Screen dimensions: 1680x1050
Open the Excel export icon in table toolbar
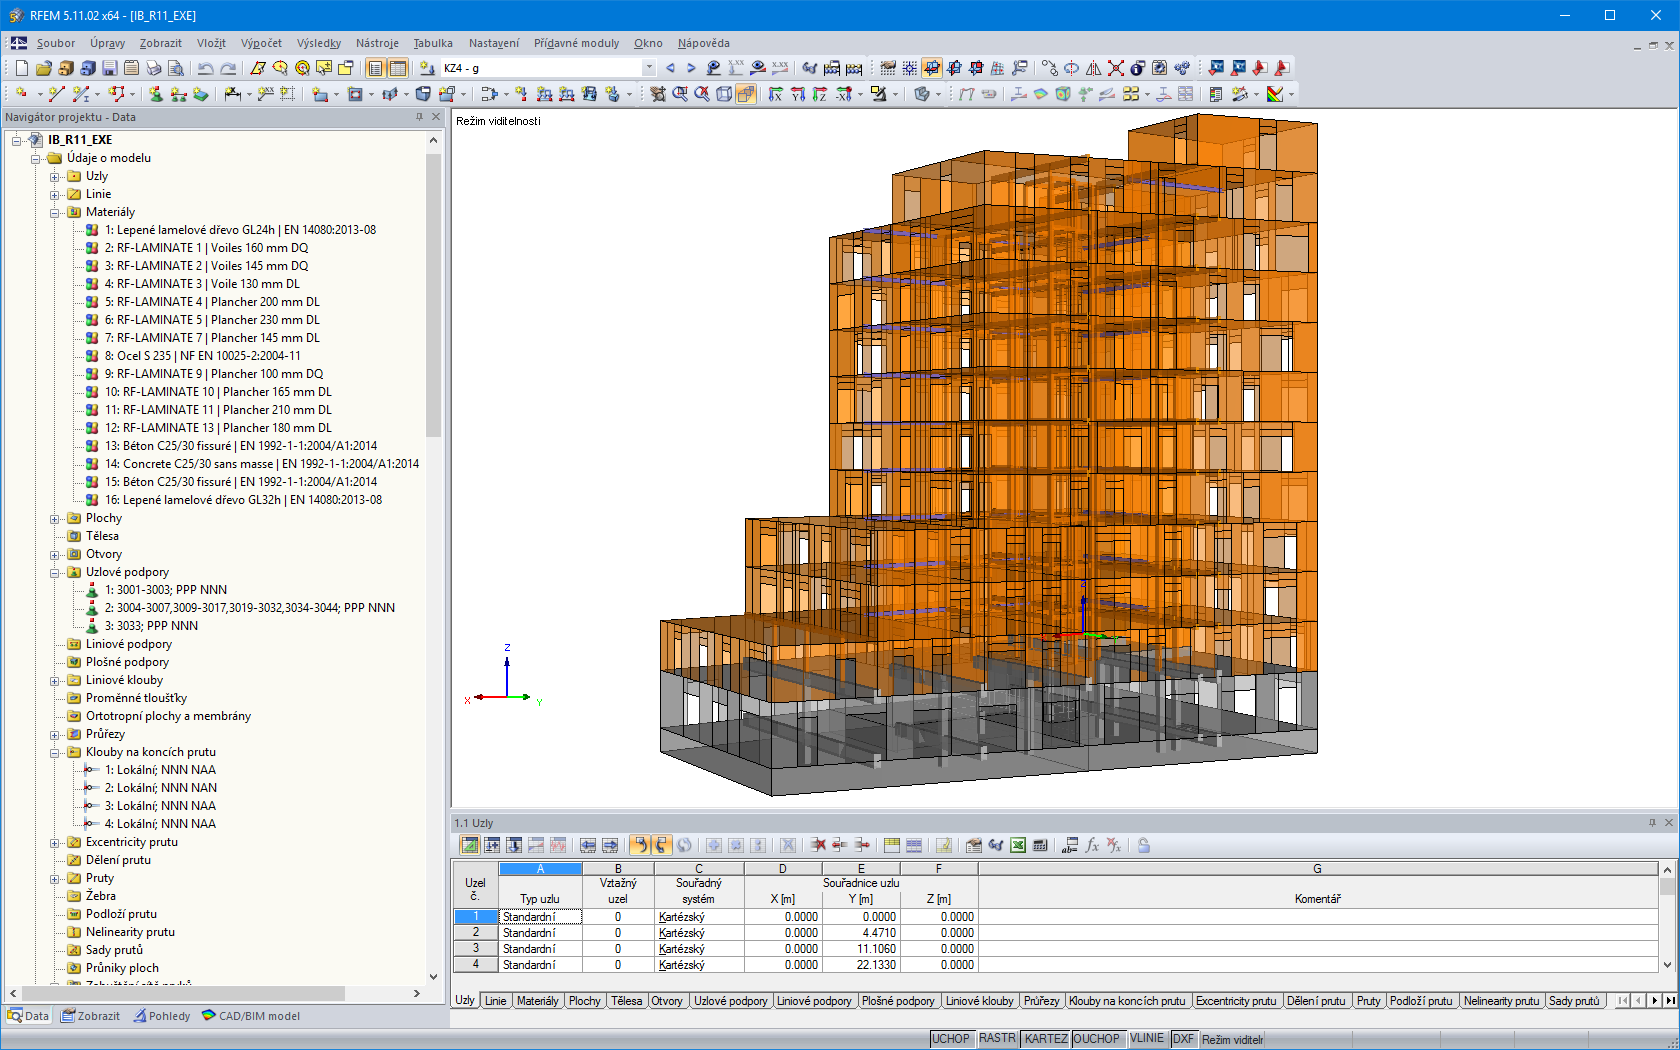pos(1016,845)
